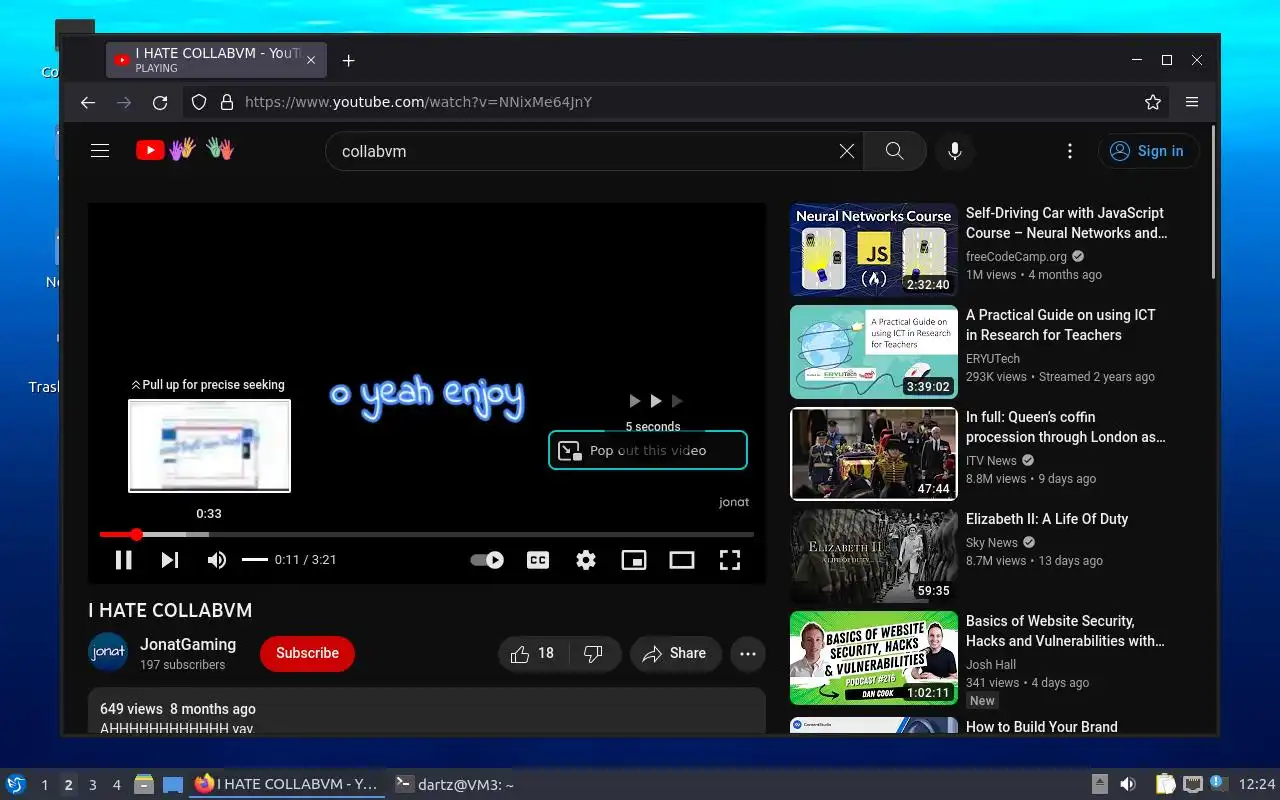Open Basics of Website Security video thumbnail
Screen dimensions: 1280x800
tap(874, 658)
